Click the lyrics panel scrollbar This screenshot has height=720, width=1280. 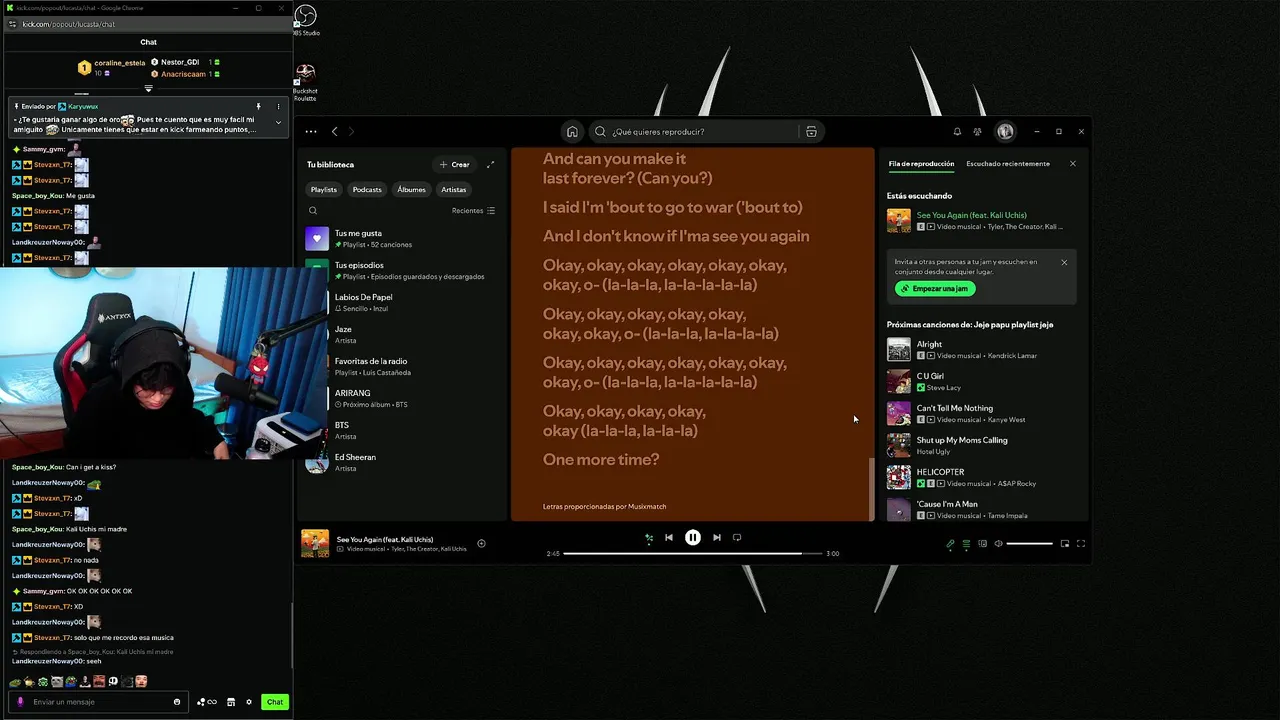click(x=870, y=488)
